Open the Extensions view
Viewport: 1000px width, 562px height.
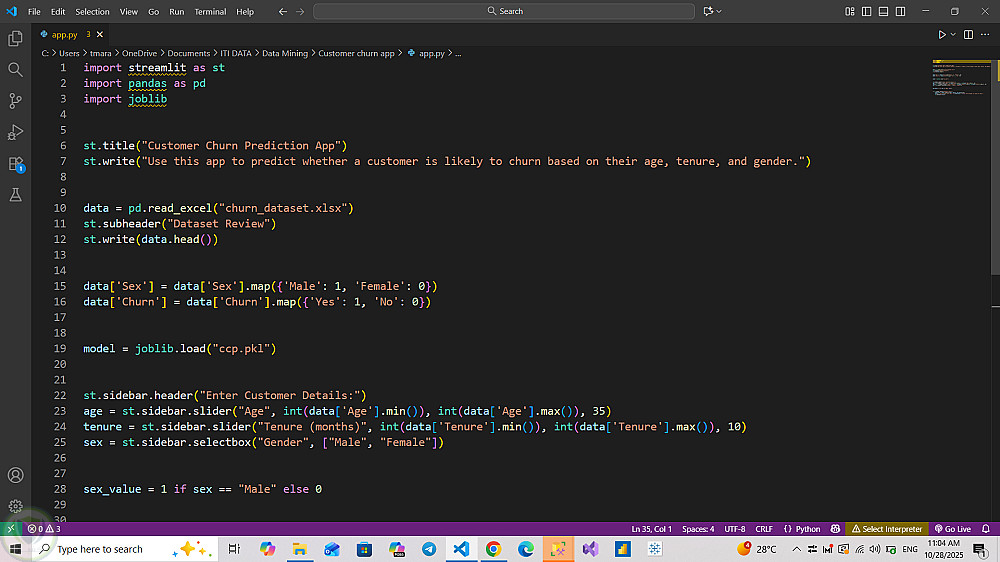pyautogui.click(x=15, y=163)
